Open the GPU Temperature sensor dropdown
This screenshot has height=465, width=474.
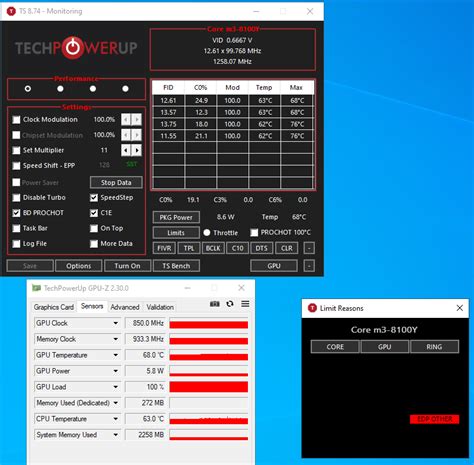(116, 355)
